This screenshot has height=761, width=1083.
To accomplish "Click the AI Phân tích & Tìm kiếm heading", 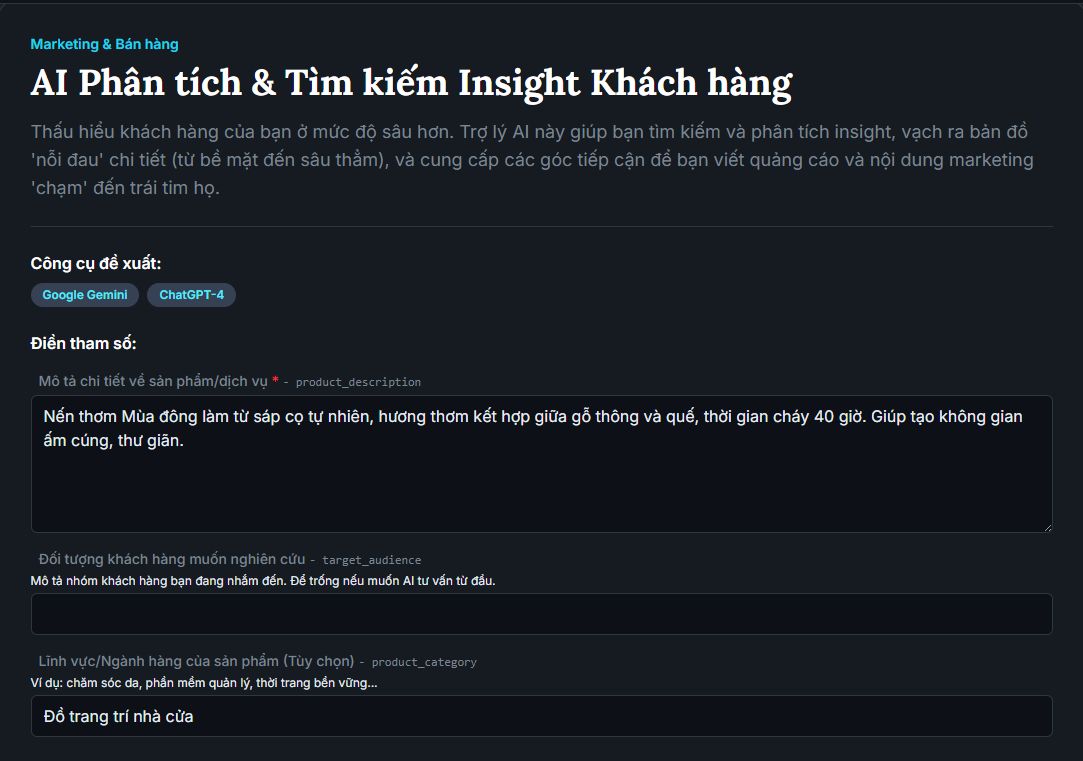I will [x=410, y=83].
